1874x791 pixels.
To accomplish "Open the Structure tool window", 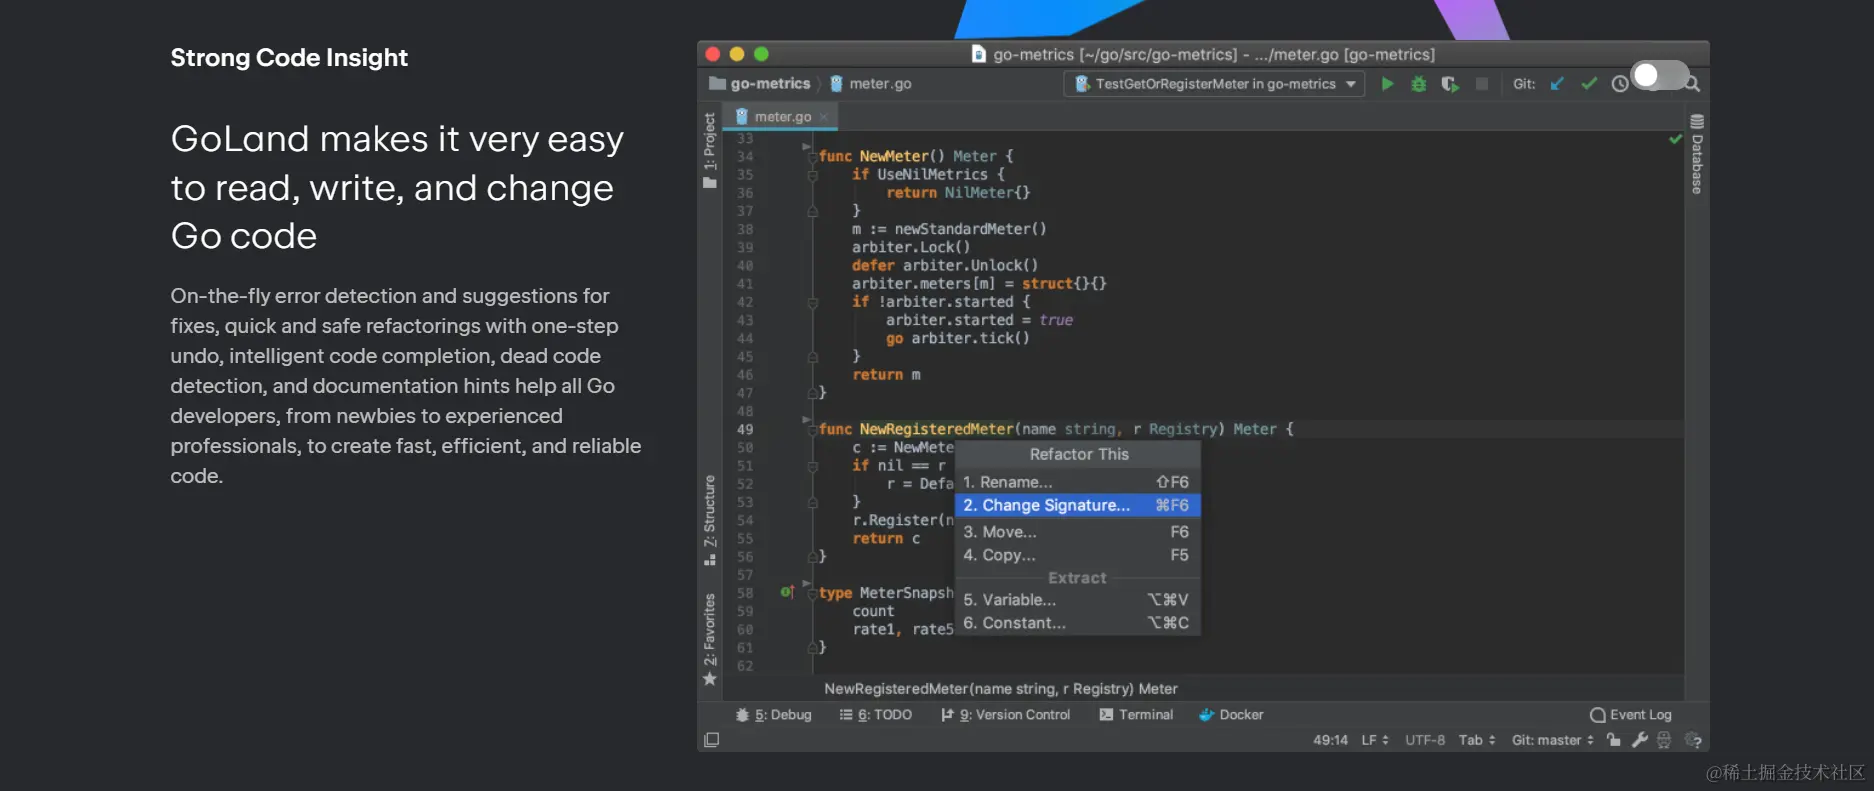I will point(709,520).
